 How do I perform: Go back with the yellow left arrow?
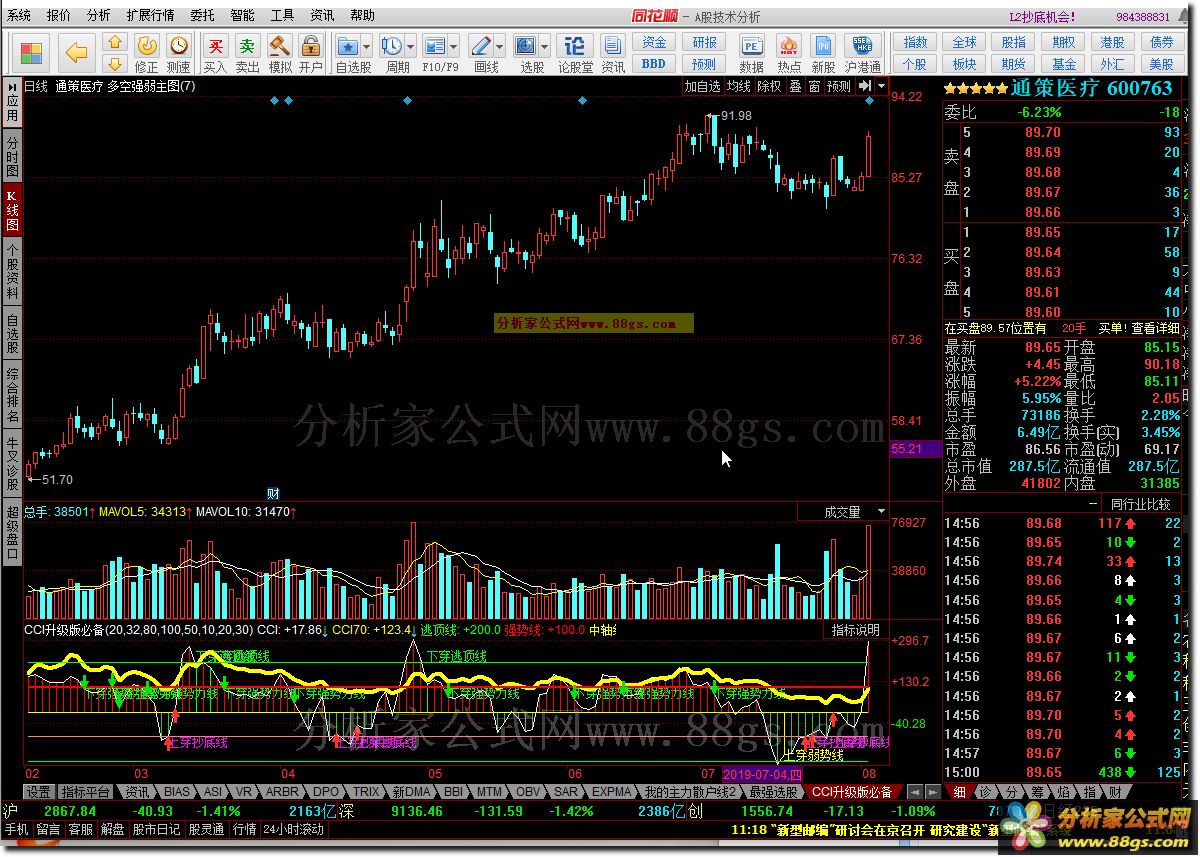77,51
